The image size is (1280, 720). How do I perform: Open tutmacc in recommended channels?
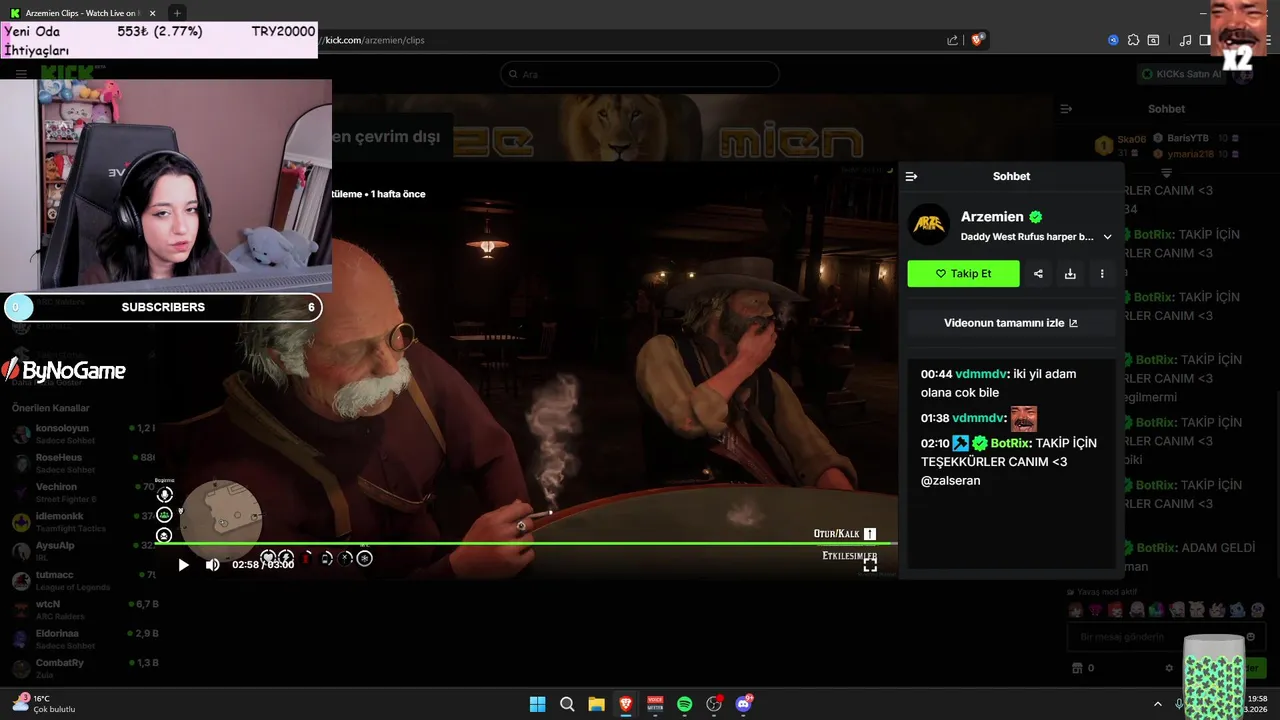(x=85, y=580)
